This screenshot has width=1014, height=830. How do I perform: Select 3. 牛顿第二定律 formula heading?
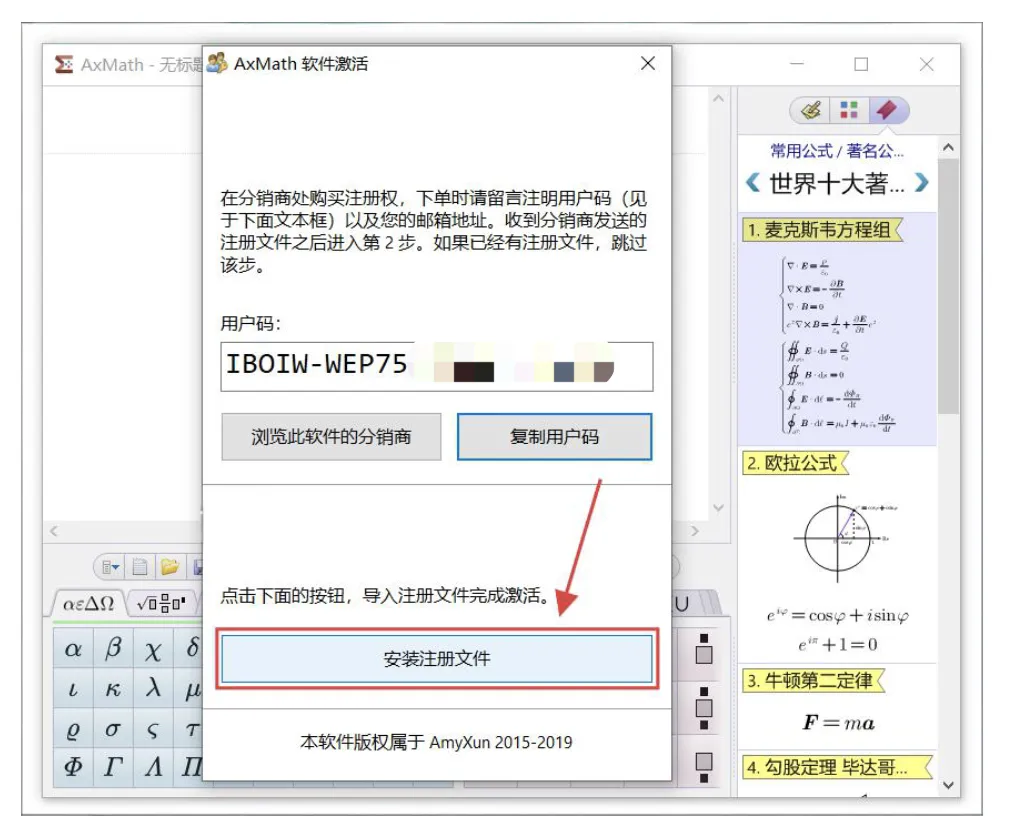tap(813, 681)
